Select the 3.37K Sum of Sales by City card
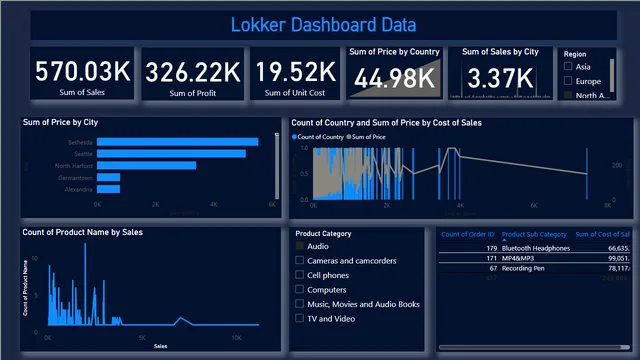640x360 pixels. 500,73
